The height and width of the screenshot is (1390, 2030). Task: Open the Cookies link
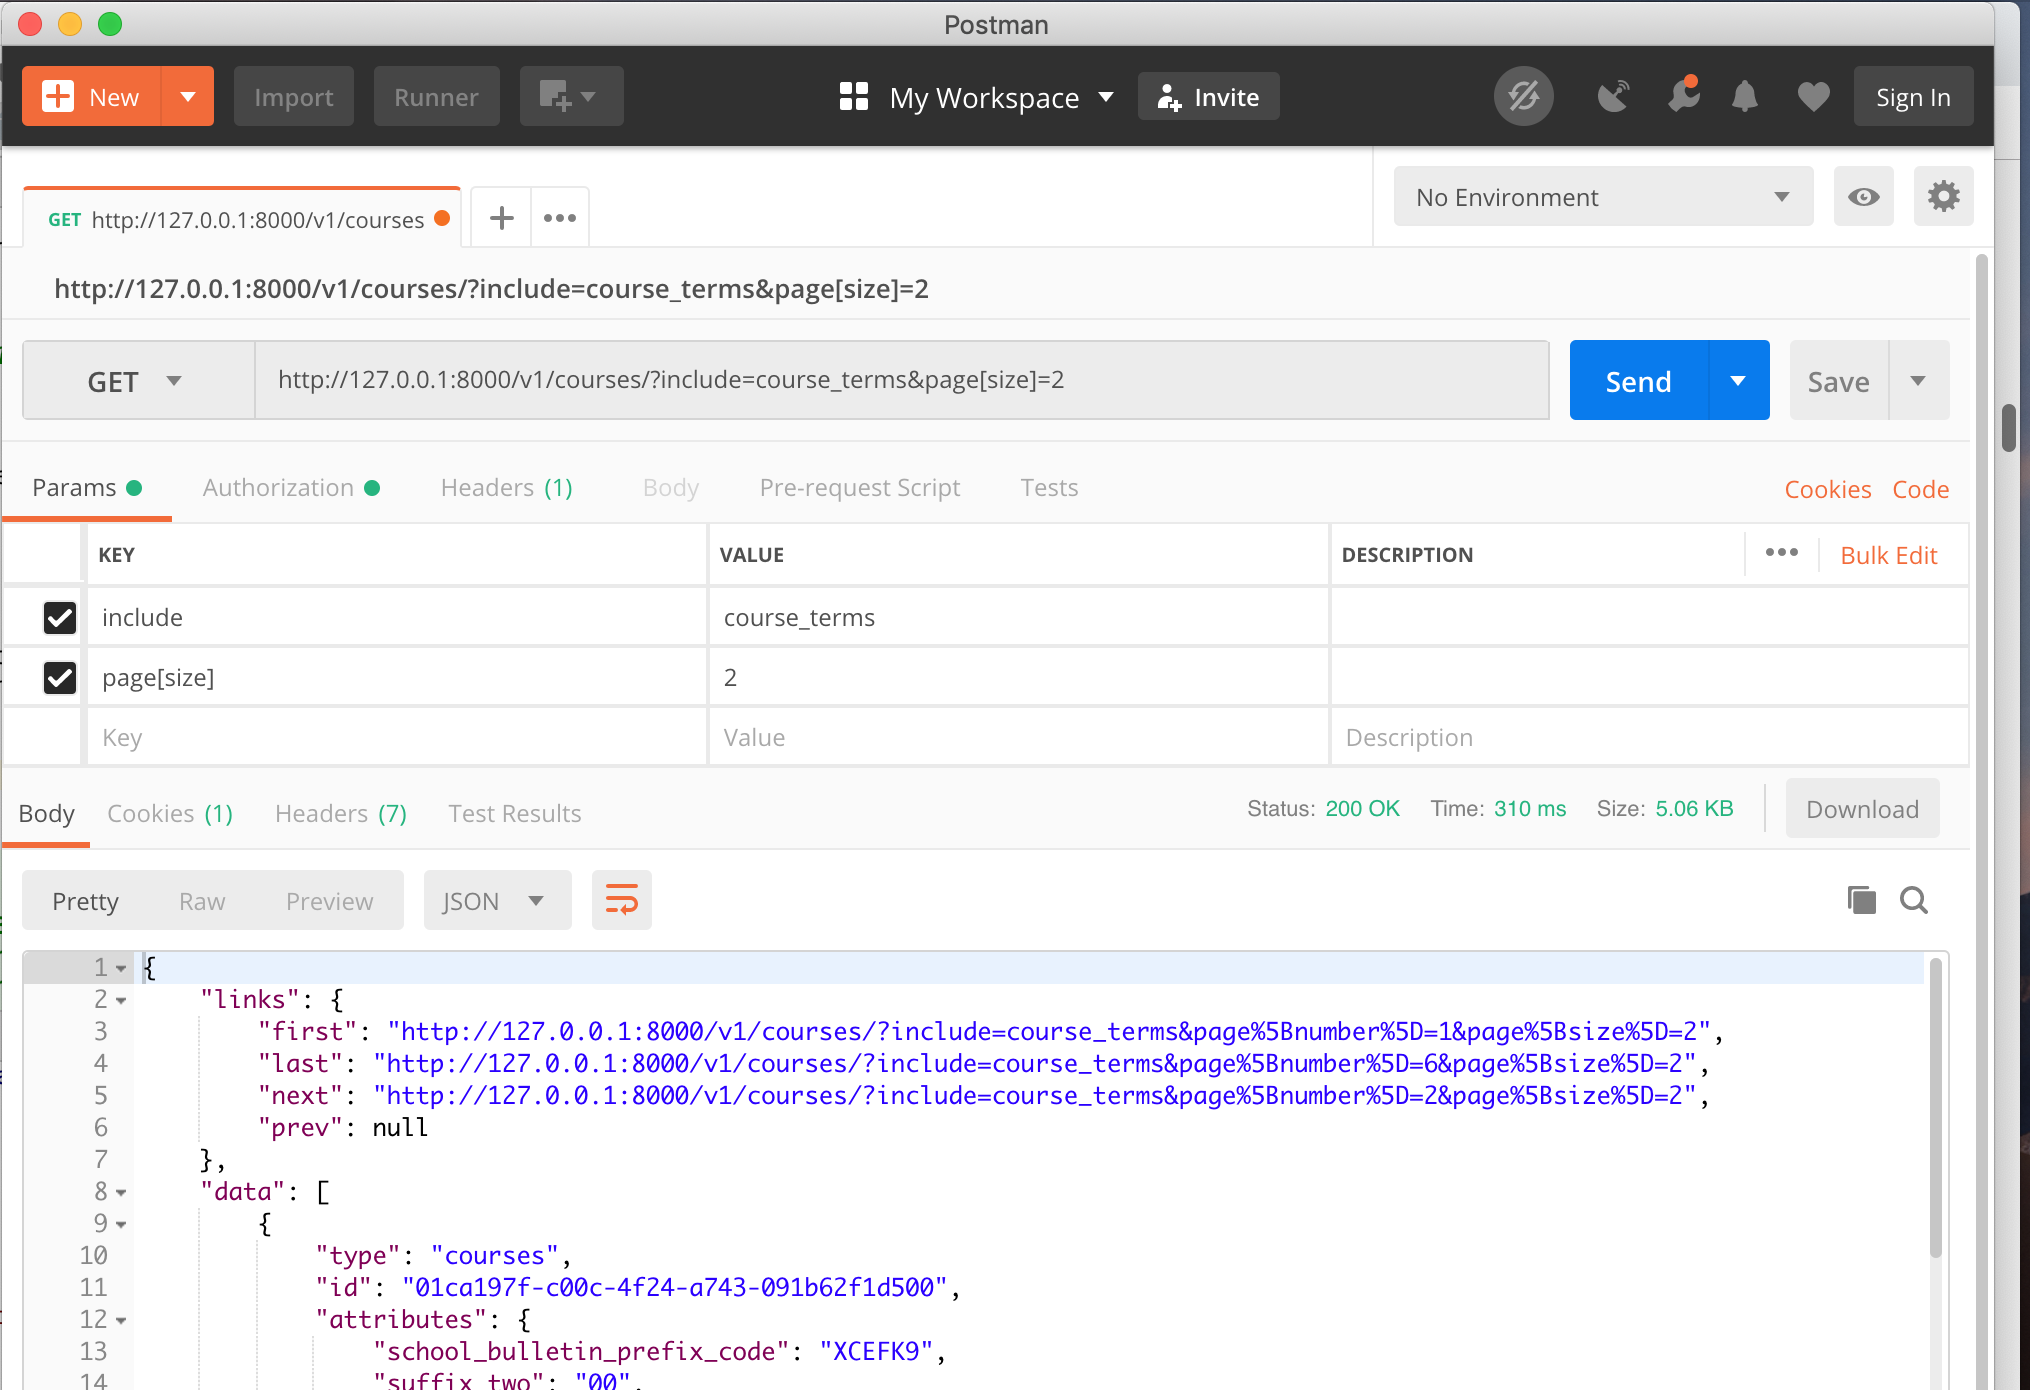click(1827, 490)
